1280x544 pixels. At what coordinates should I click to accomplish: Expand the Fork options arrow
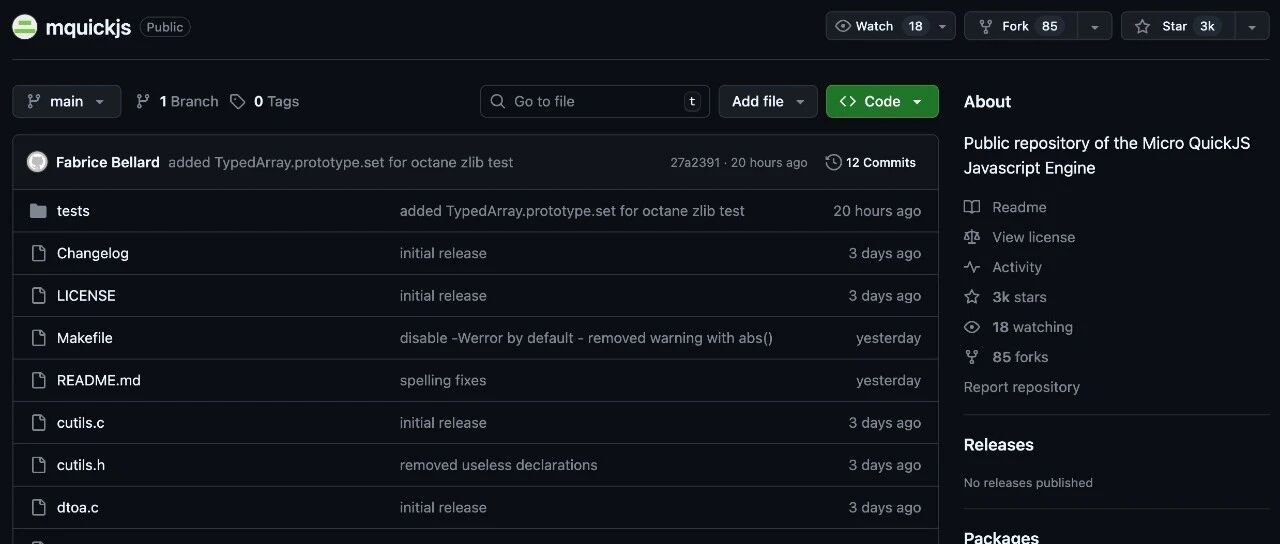(x=1095, y=27)
